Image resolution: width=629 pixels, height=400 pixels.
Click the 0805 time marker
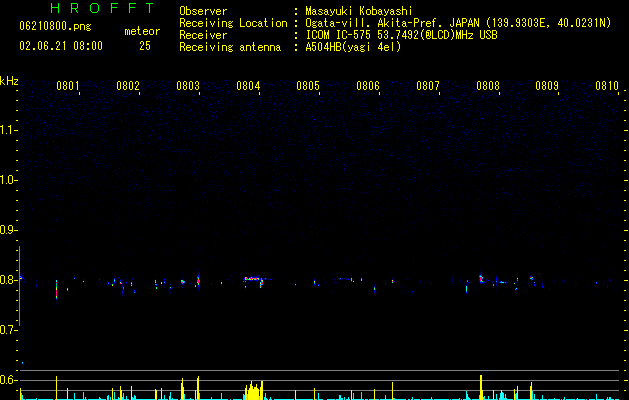coord(308,86)
